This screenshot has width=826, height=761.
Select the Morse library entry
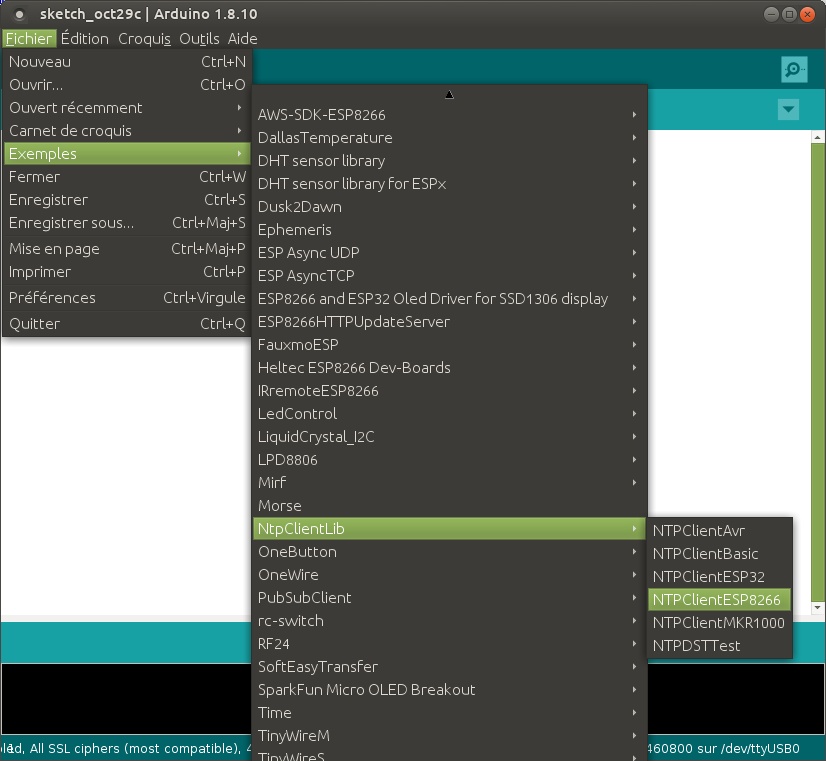[x=280, y=506]
